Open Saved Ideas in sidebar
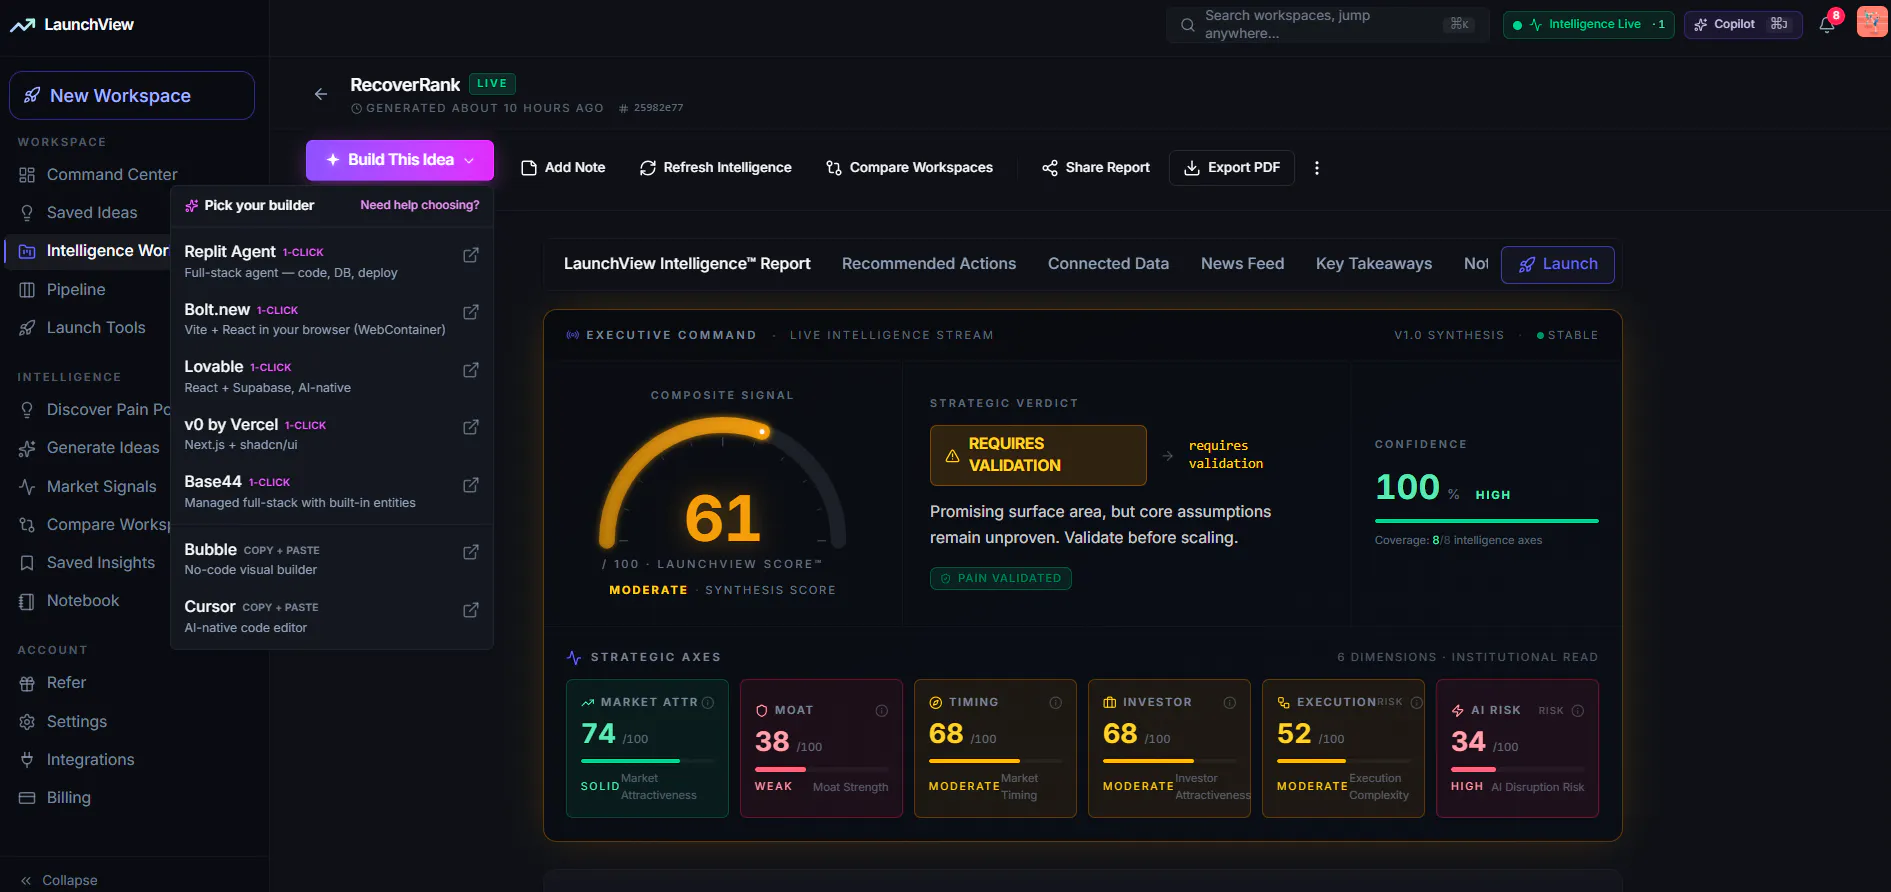This screenshot has height=892, width=1891. [x=92, y=213]
